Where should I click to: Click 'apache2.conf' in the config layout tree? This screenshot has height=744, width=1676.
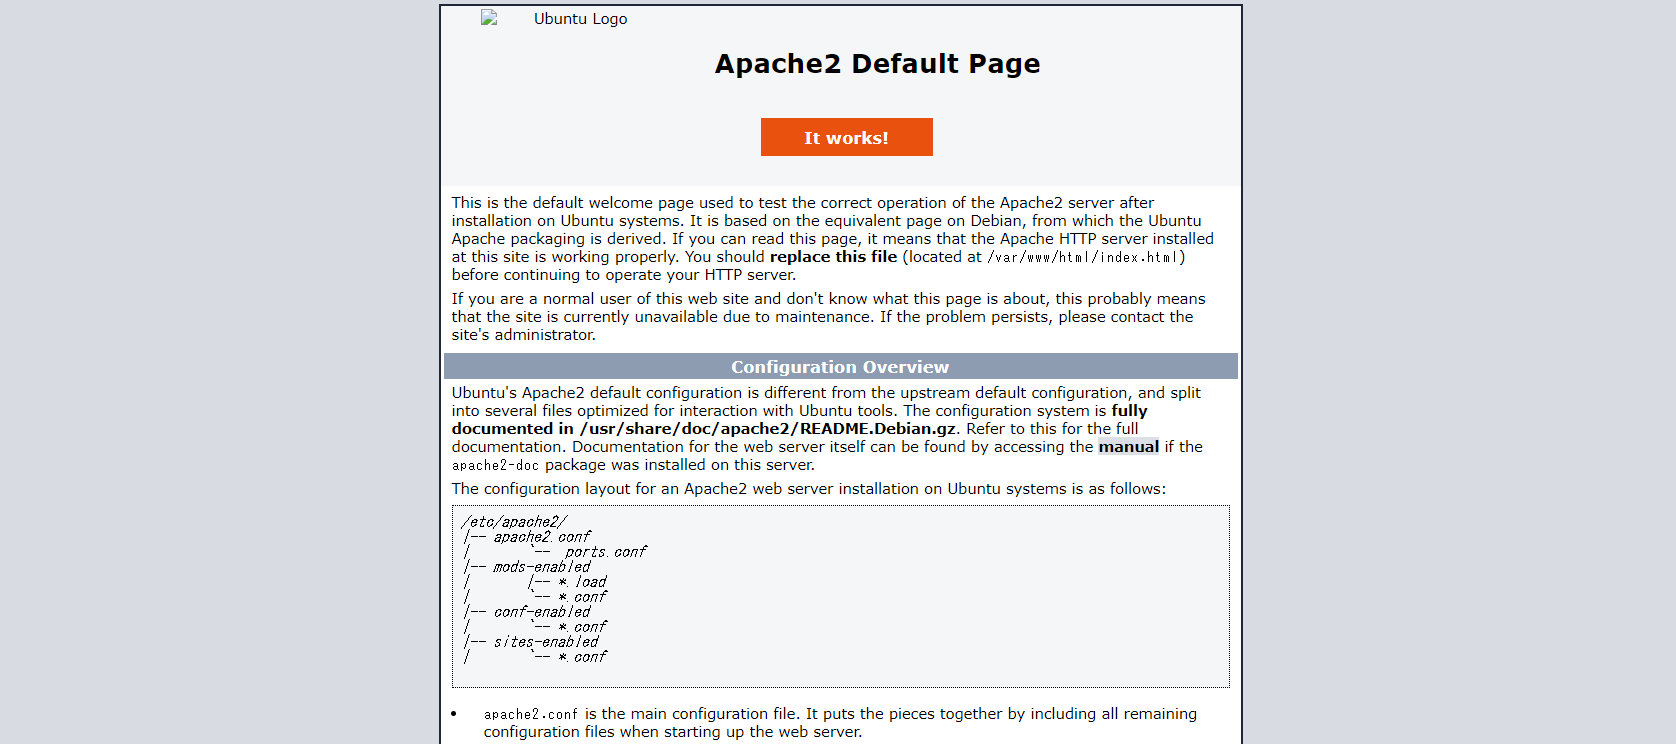tap(541, 537)
